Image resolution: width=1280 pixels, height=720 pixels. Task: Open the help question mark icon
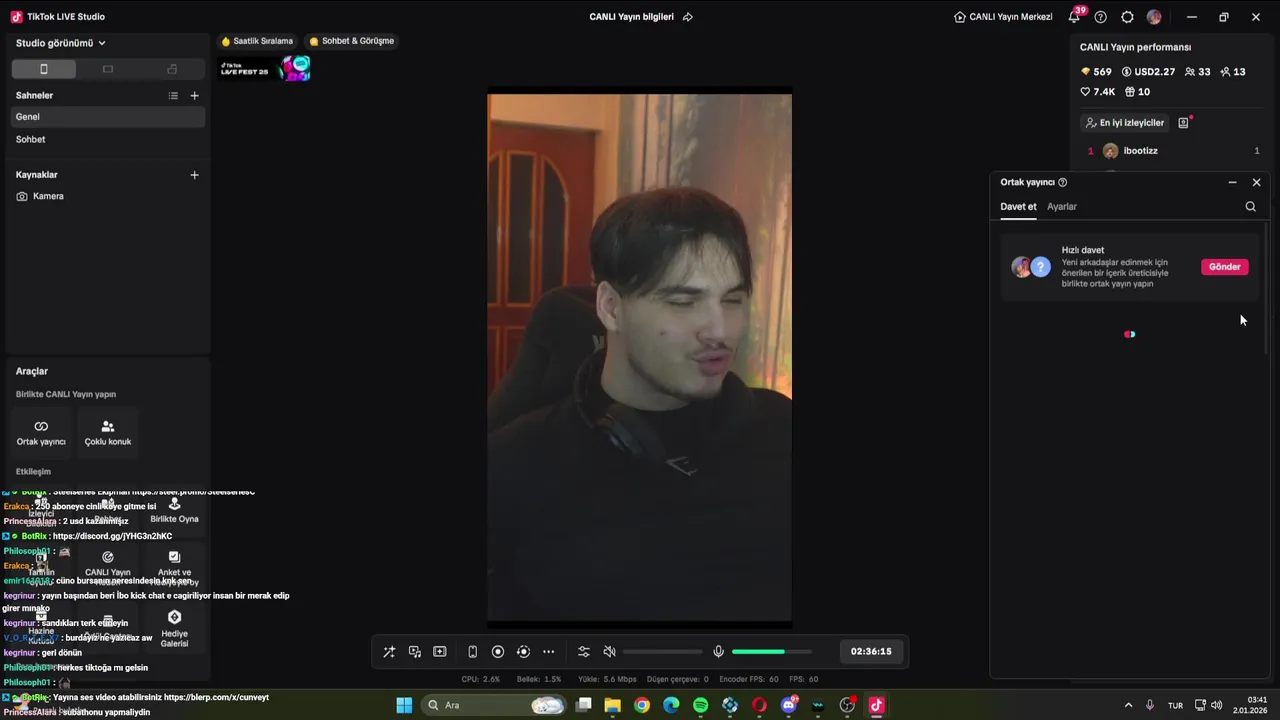pyautogui.click(x=1101, y=17)
